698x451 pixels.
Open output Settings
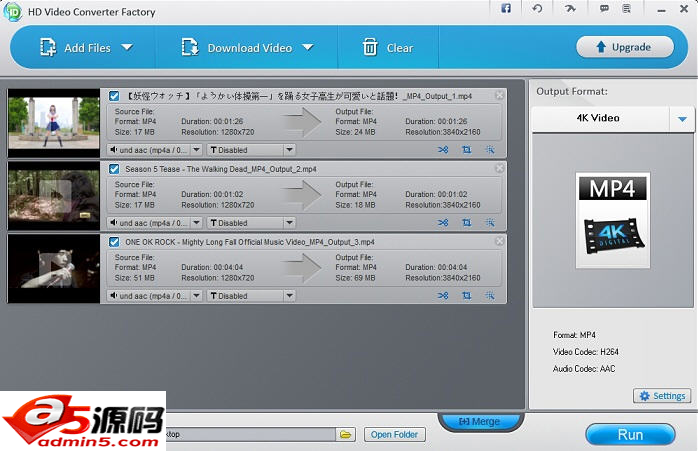662,396
